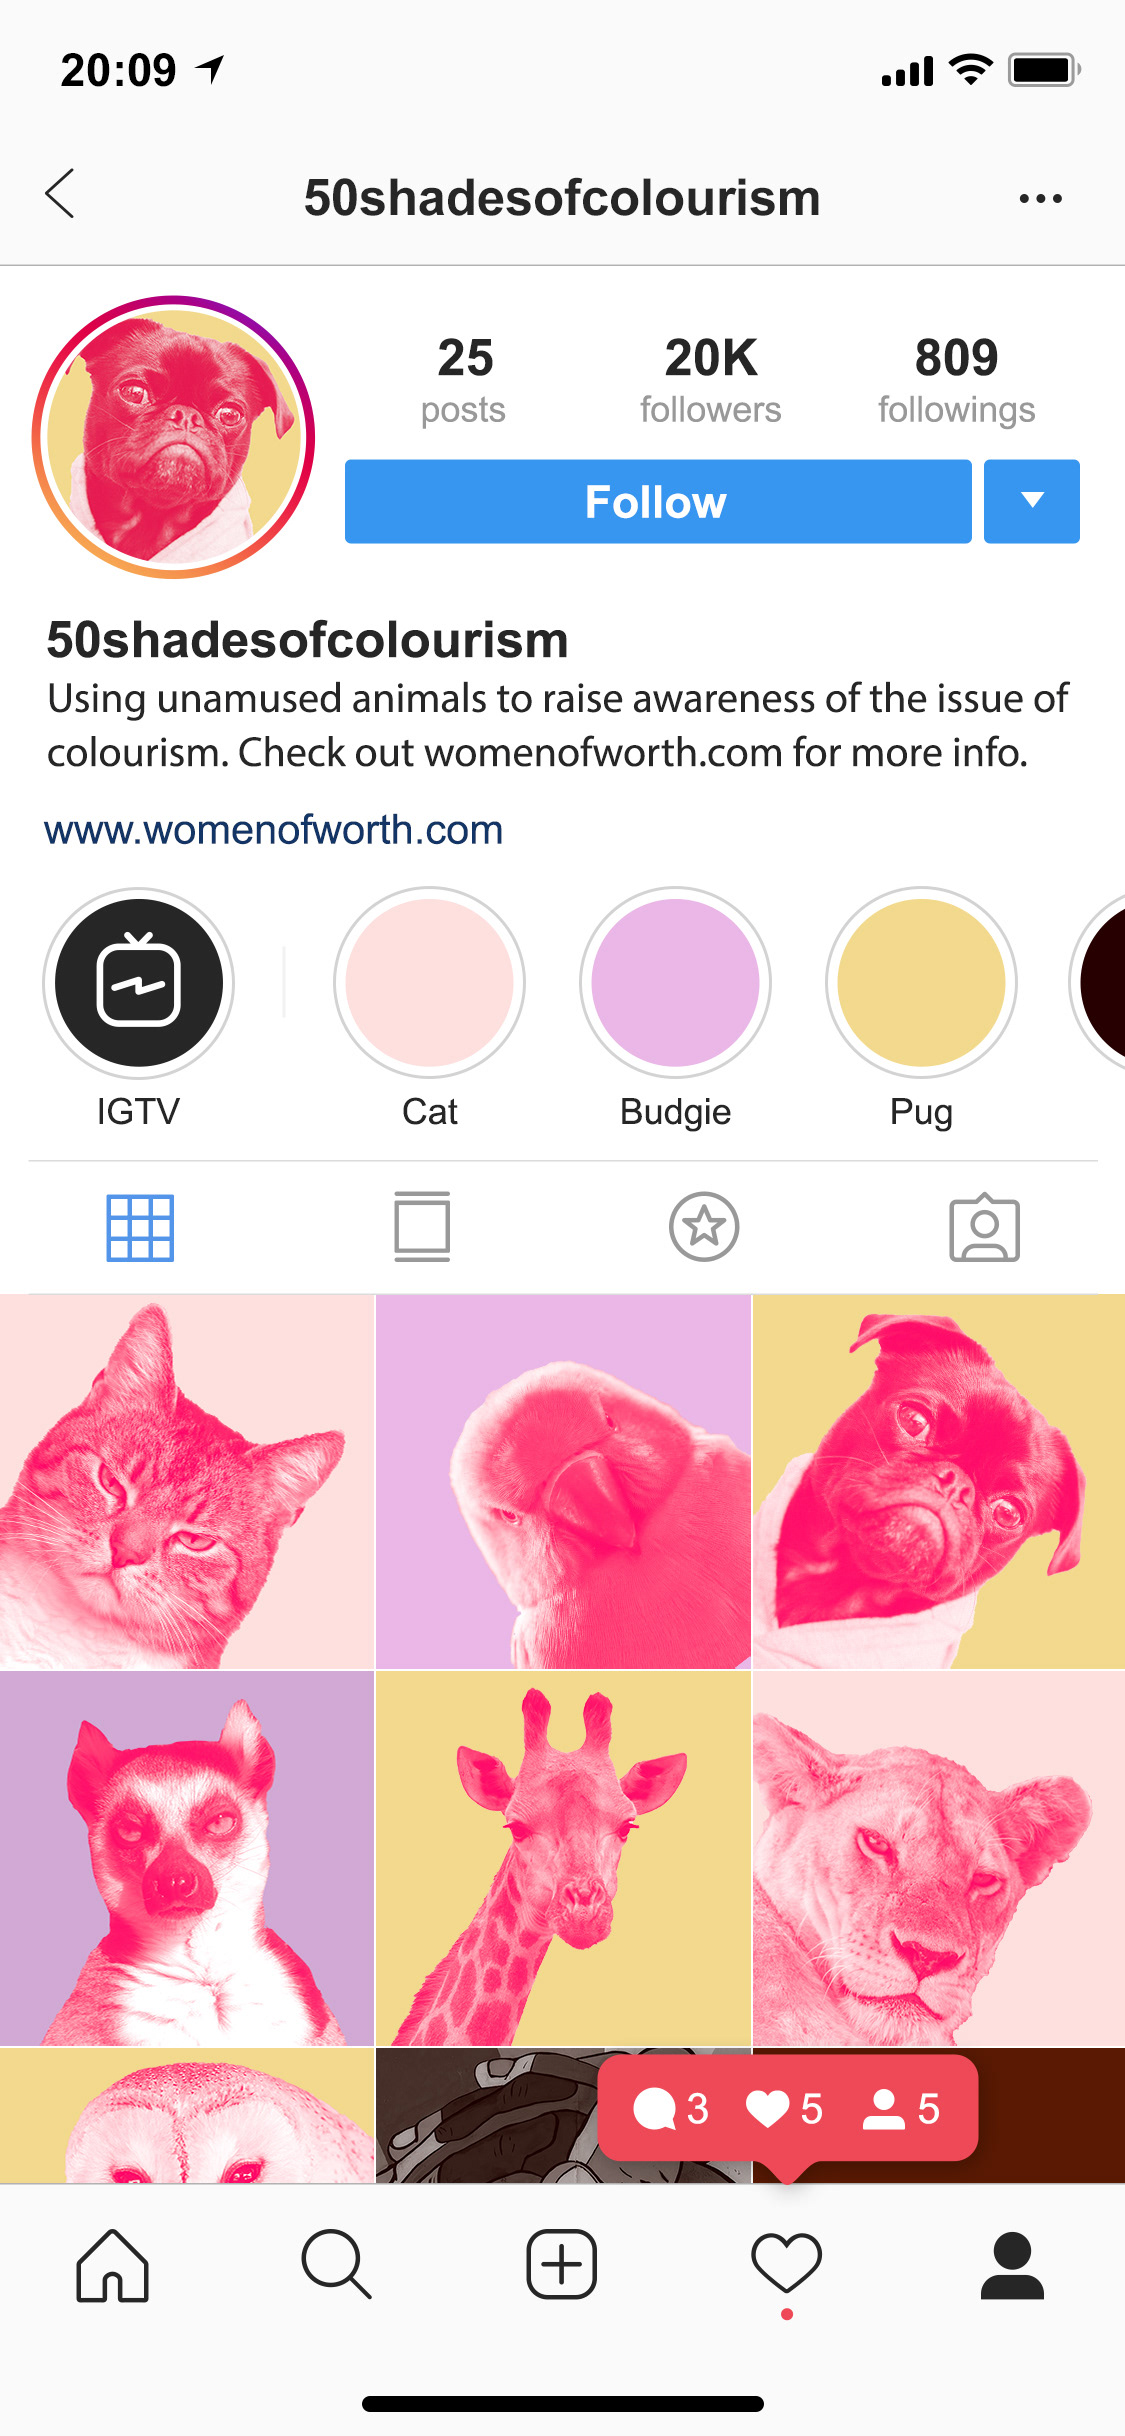The height and width of the screenshot is (2436, 1125).
Task: Open the tagged photos tab
Action: (985, 1228)
